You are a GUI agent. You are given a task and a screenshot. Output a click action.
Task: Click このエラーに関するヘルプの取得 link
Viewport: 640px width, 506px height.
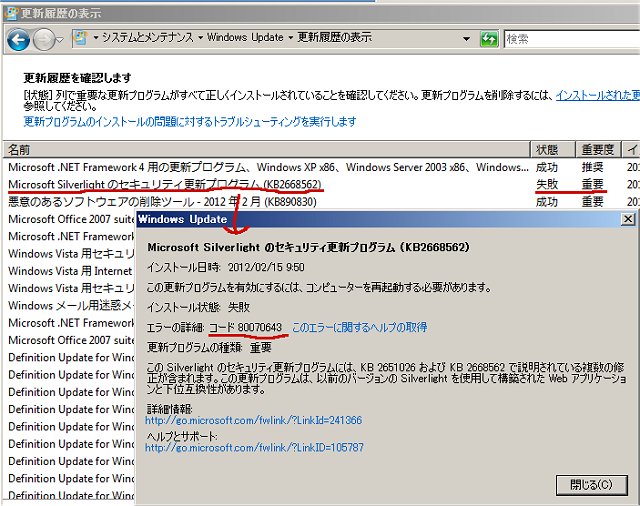pyautogui.click(x=360, y=327)
